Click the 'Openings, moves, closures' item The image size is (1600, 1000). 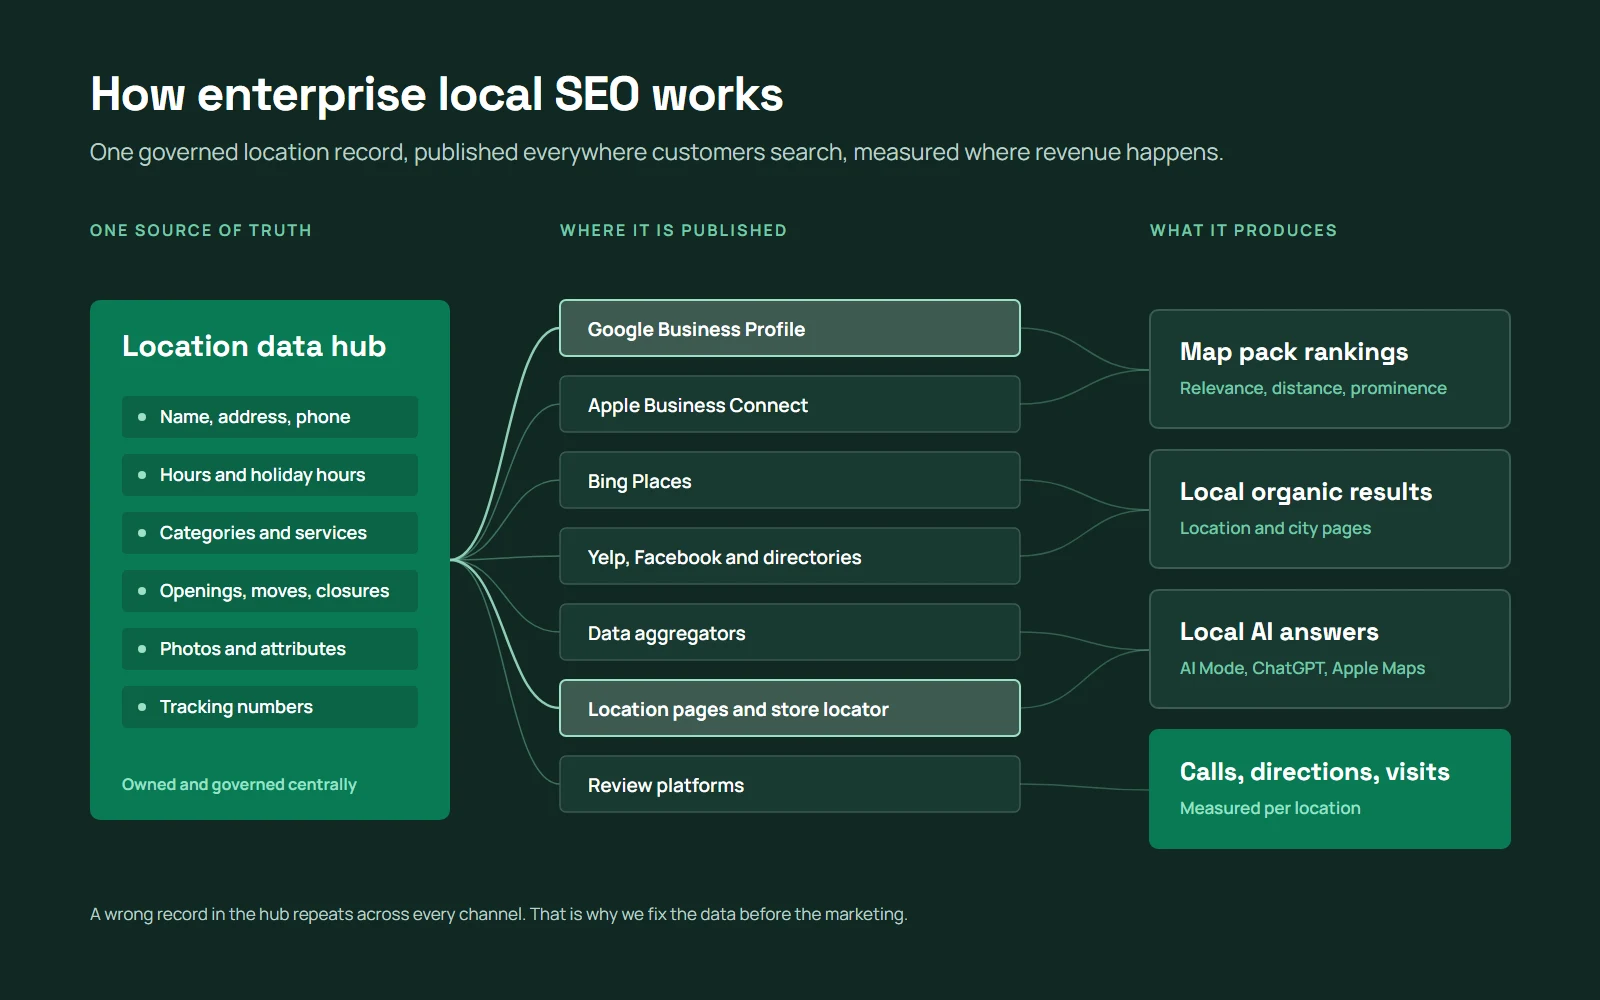[x=270, y=591]
